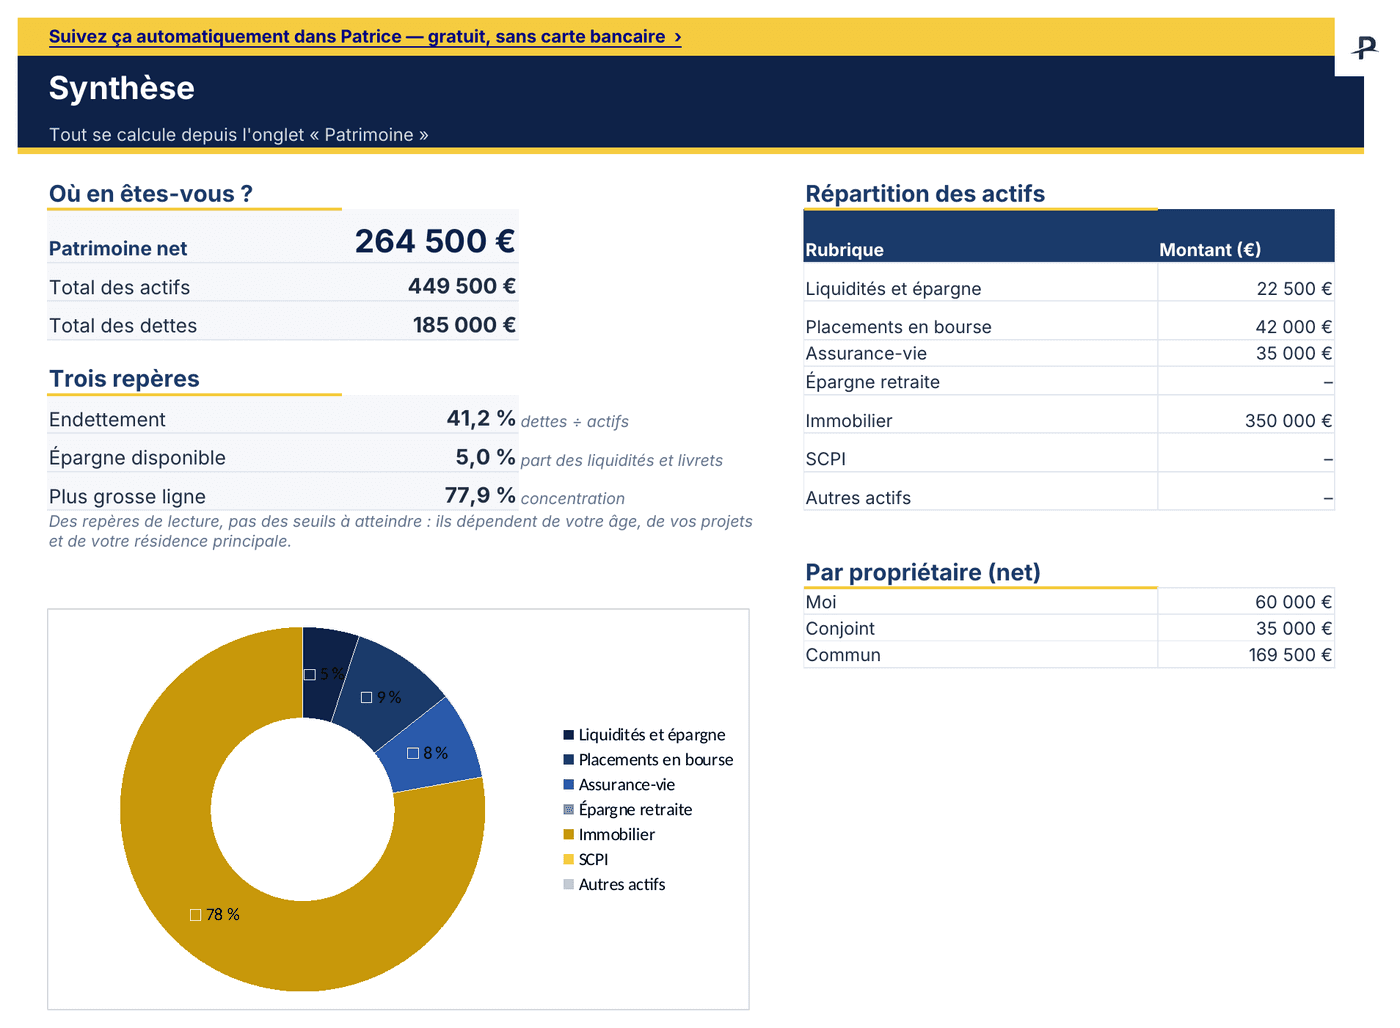Click the 35 000 € Assurance-vie amount
Viewport: 1400px width, 1028px height.
[x=1294, y=354]
